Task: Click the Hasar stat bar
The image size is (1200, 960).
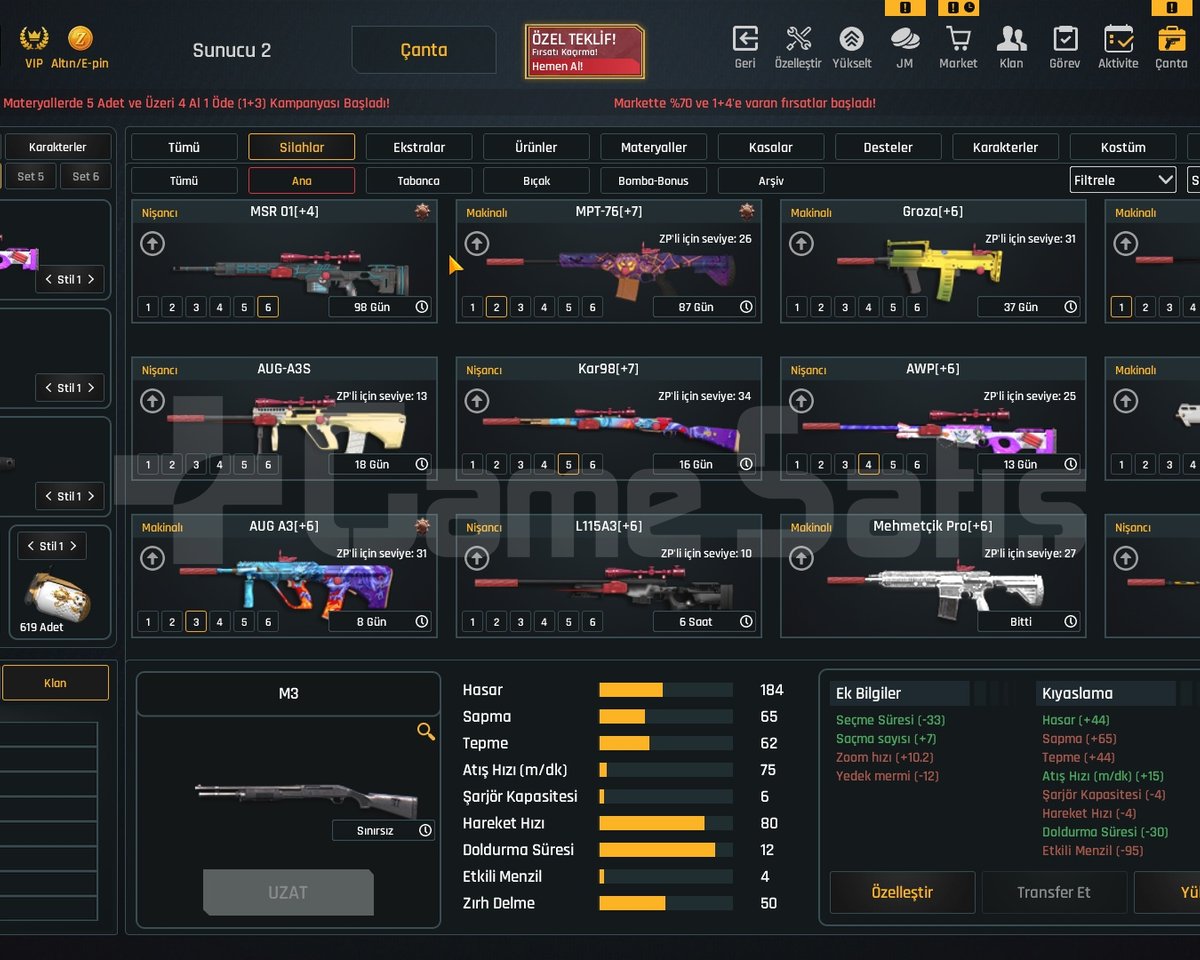Action: (x=666, y=690)
